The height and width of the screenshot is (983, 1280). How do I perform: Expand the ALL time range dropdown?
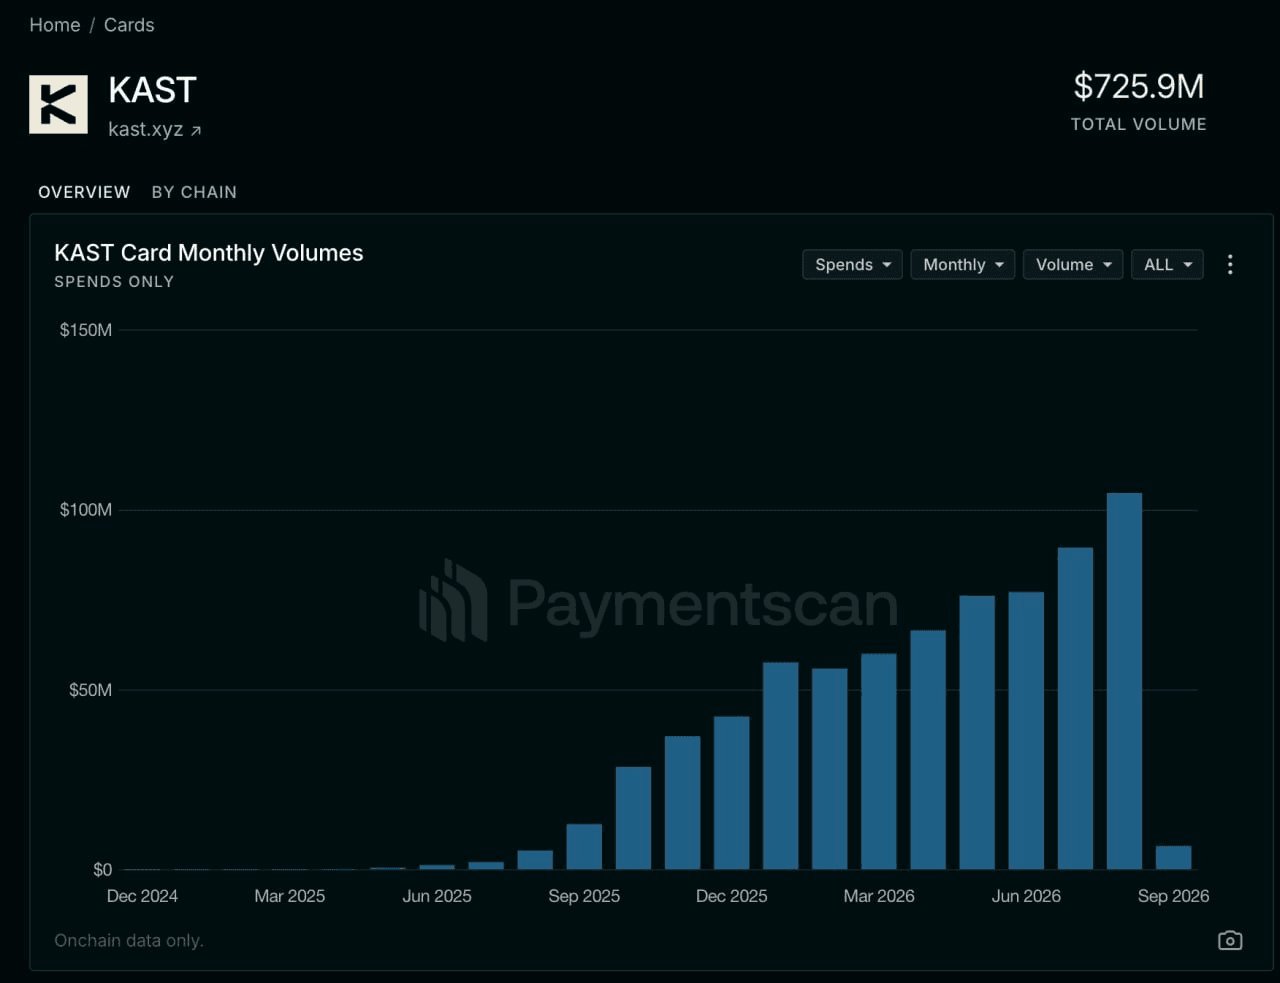[1167, 264]
